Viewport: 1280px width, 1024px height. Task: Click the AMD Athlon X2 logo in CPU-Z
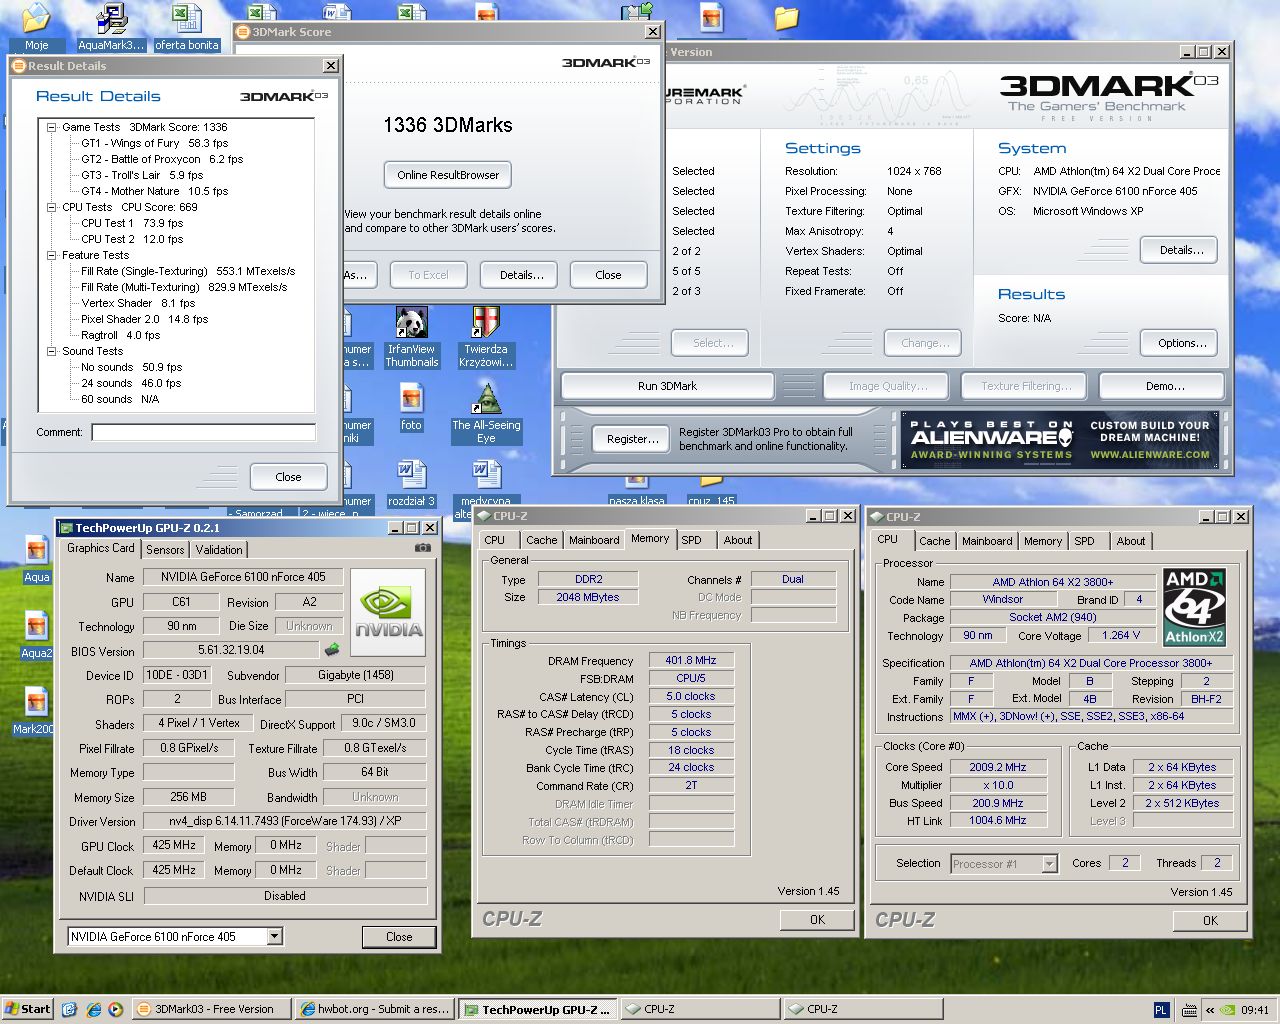click(x=1194, y=607)
